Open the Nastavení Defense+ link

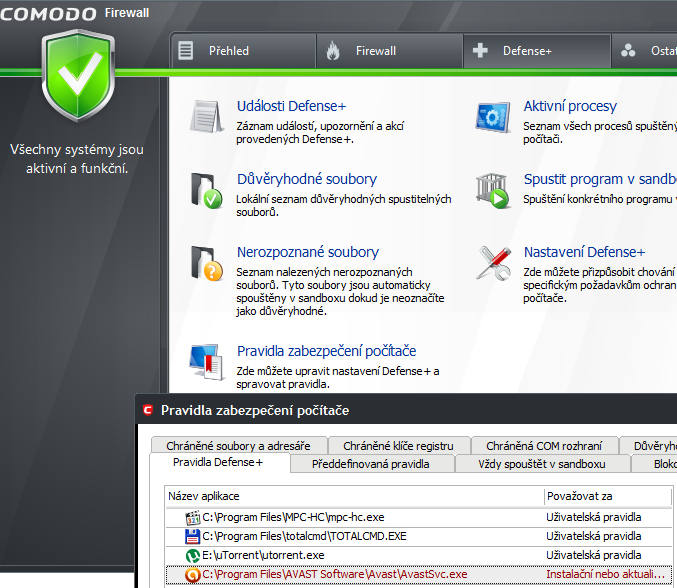point(584,252)
